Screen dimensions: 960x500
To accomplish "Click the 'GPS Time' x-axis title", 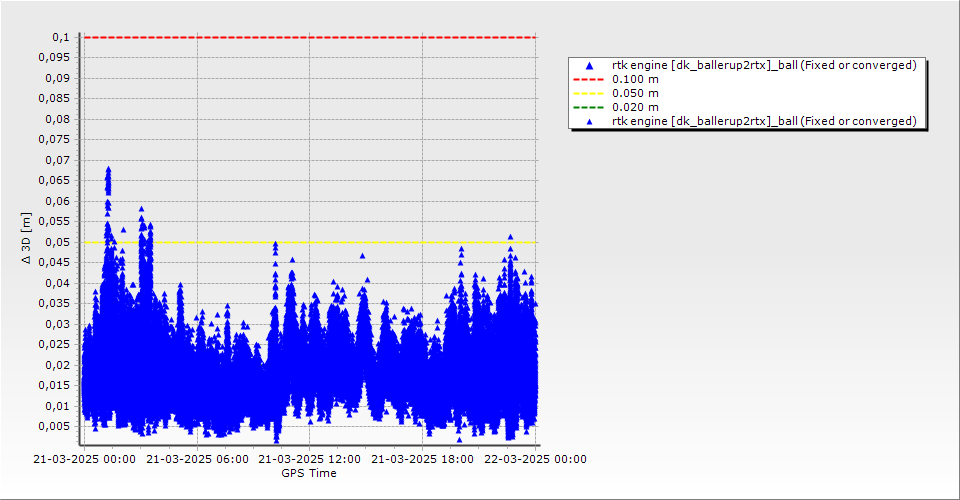I will pyautogui.click(x=309, y=473).
